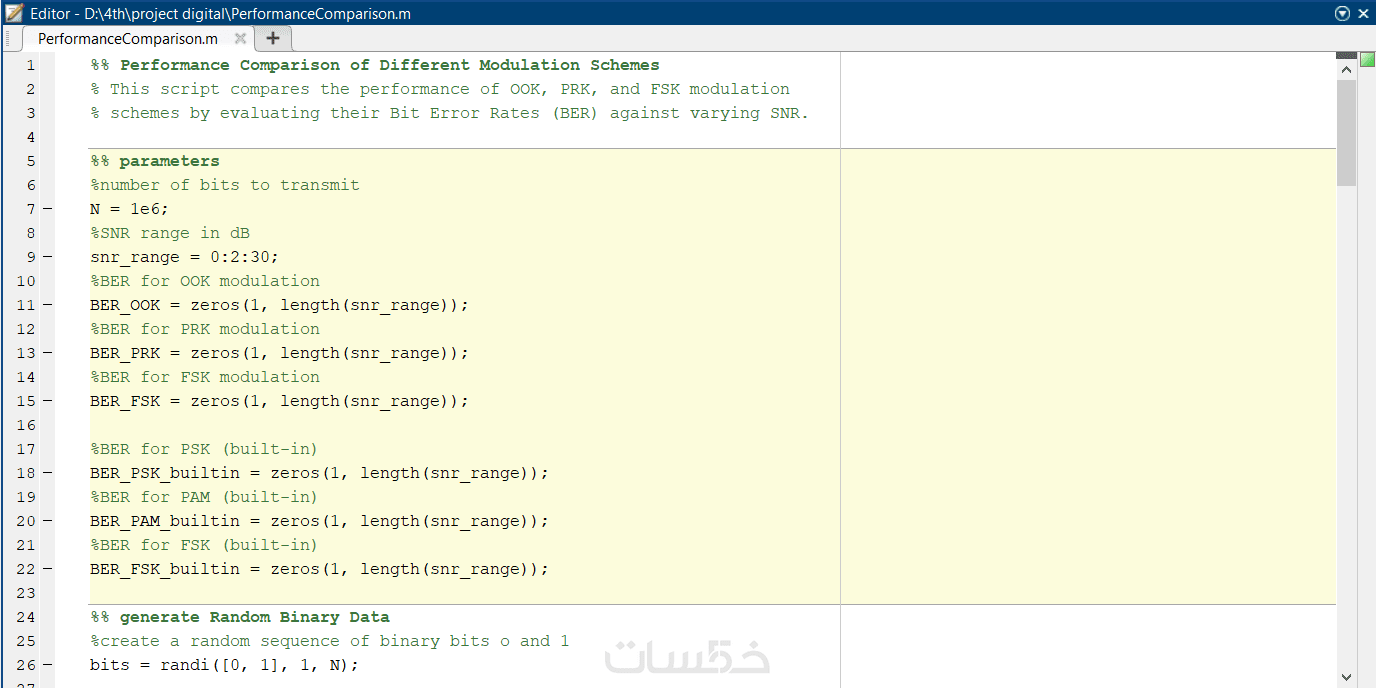The height and width of the screenshot is (688, 1376).
Task: Click the Editor pencil icon in title bar
Action: 14,13
